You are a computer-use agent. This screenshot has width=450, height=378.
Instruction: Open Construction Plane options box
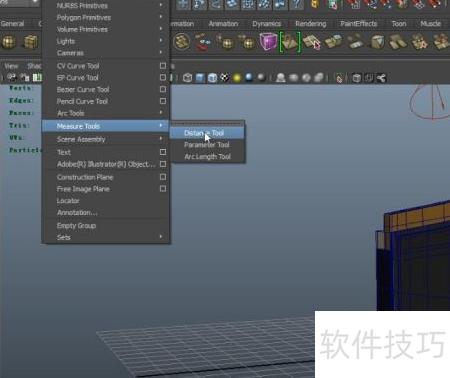pos(163,177)
